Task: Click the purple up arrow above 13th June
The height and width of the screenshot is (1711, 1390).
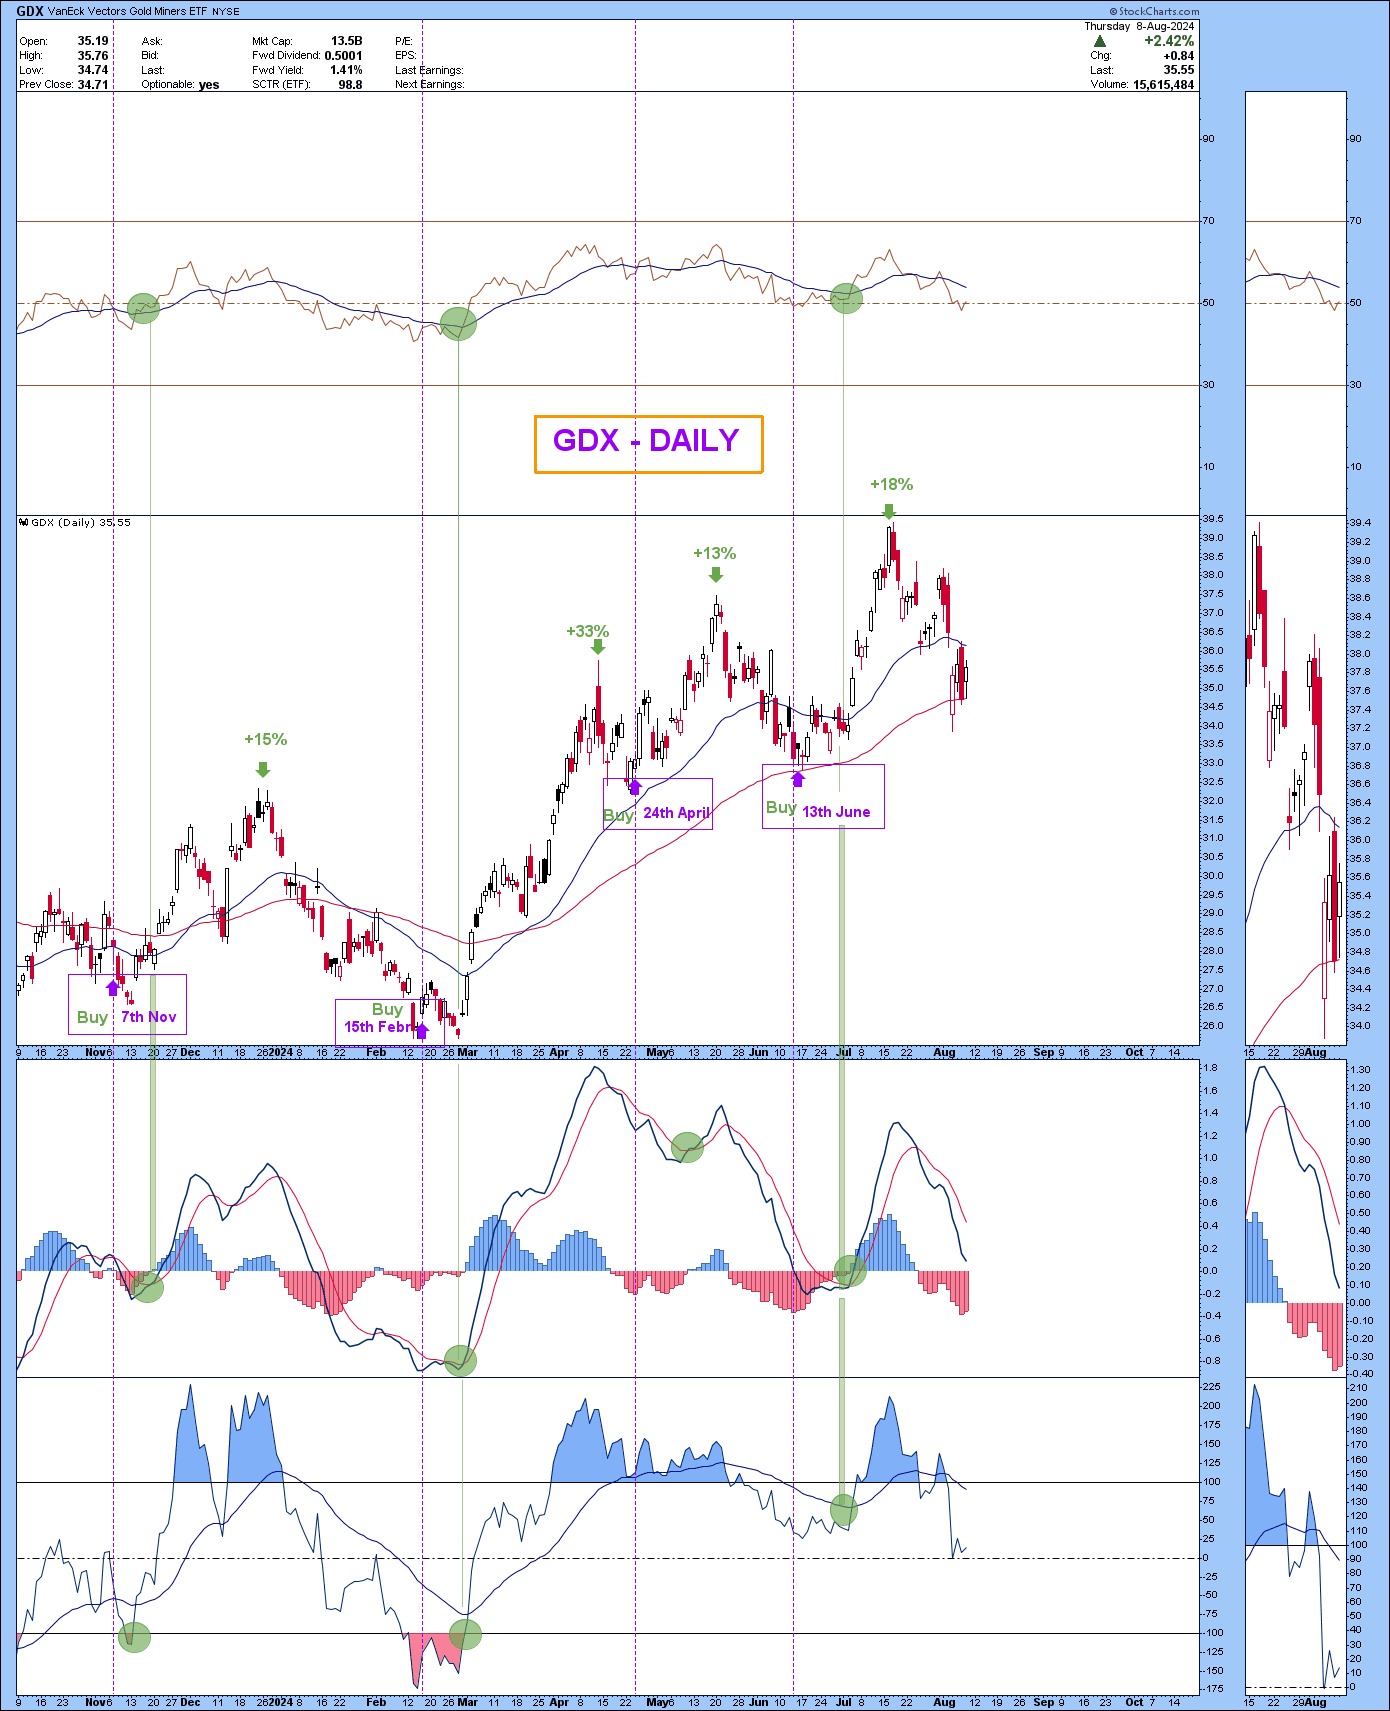Action: pyautogui.click(x=798, y=779)
